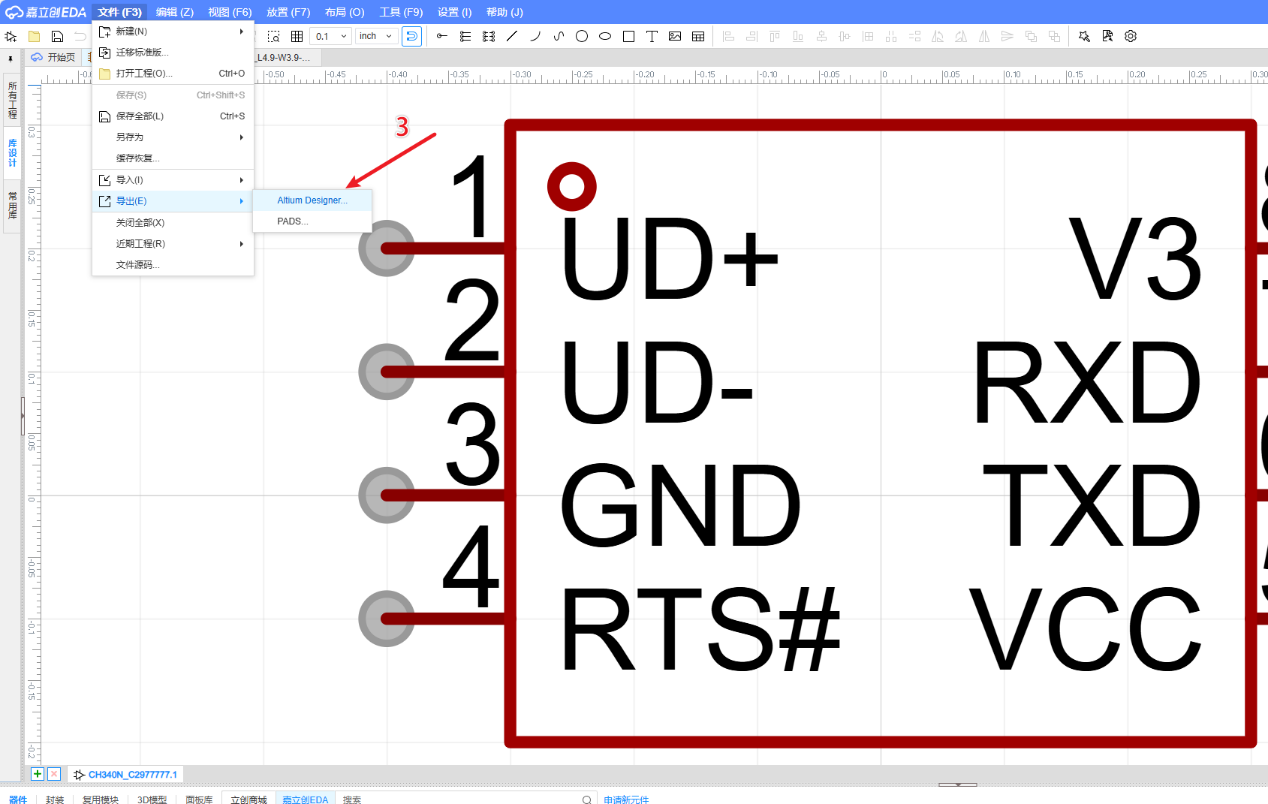
Task: Open the 工具 (F9) menu
Action: pos(401,12)
